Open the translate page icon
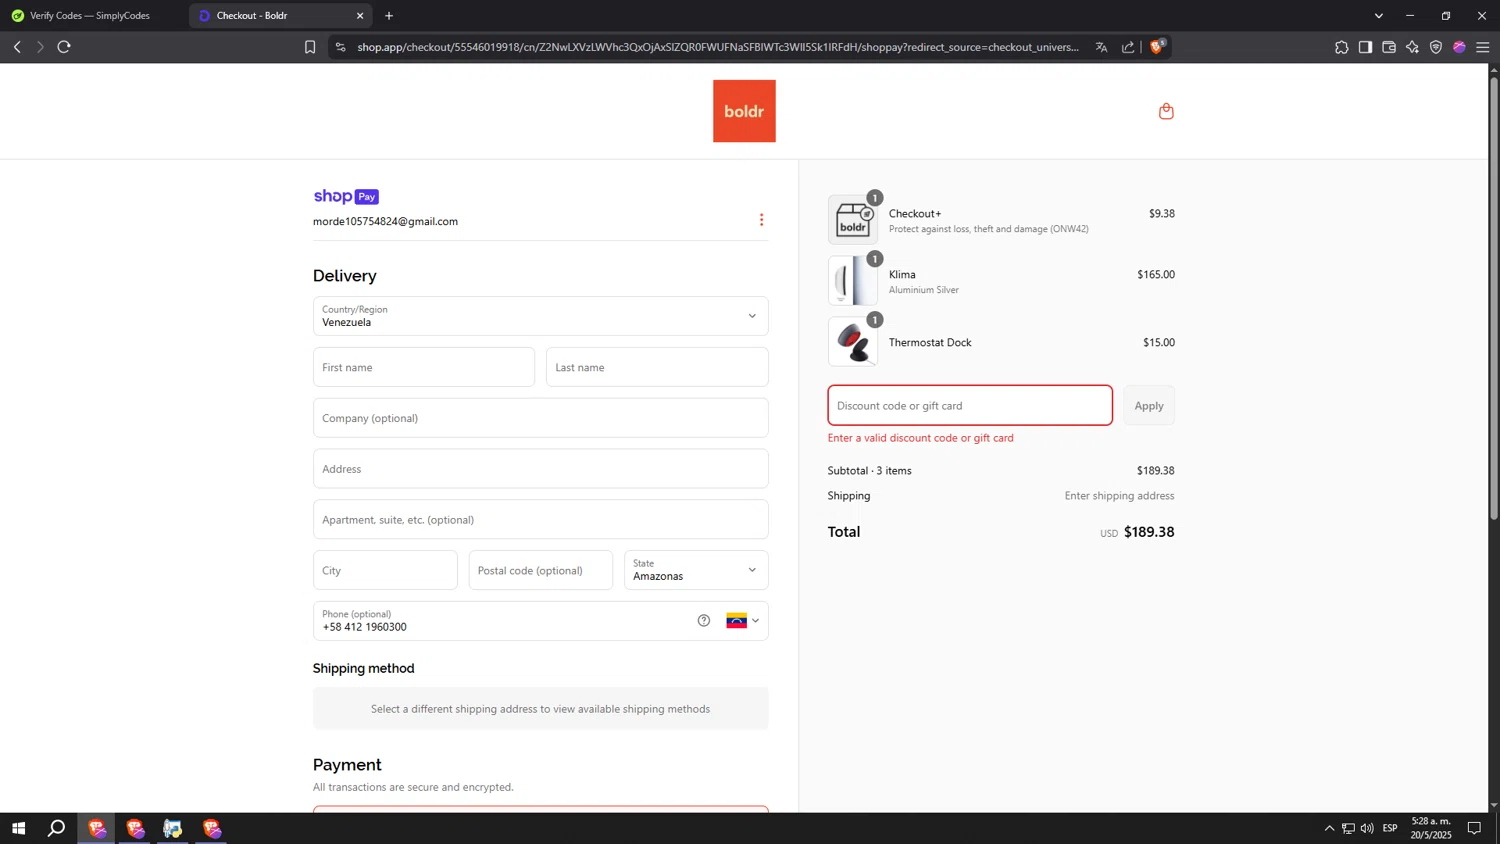1500x844 pixels. pos(1101,47)
